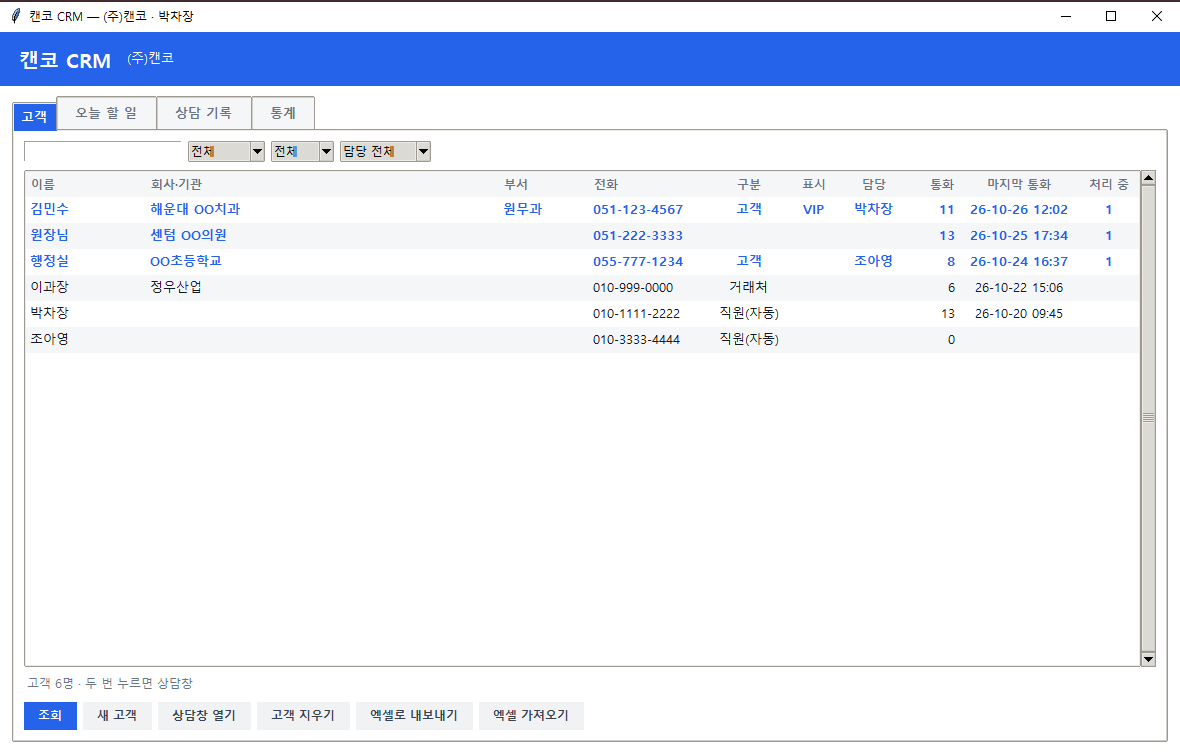Select the 이과장 customer row
Screen dimensions: 1180x752
[x=582, y=288]
